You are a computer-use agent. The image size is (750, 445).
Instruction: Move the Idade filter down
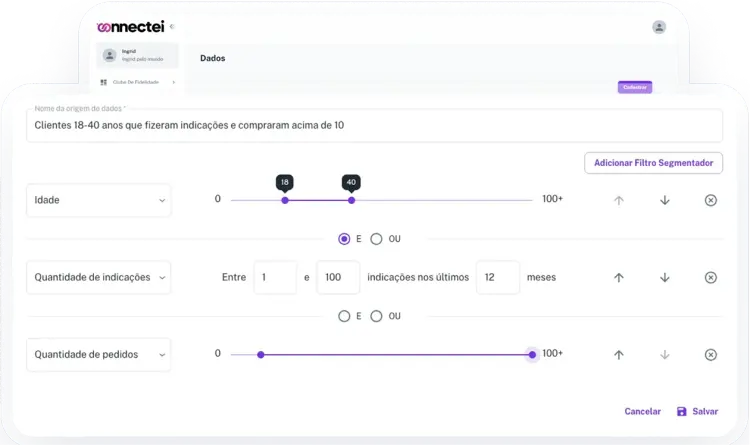664,200
